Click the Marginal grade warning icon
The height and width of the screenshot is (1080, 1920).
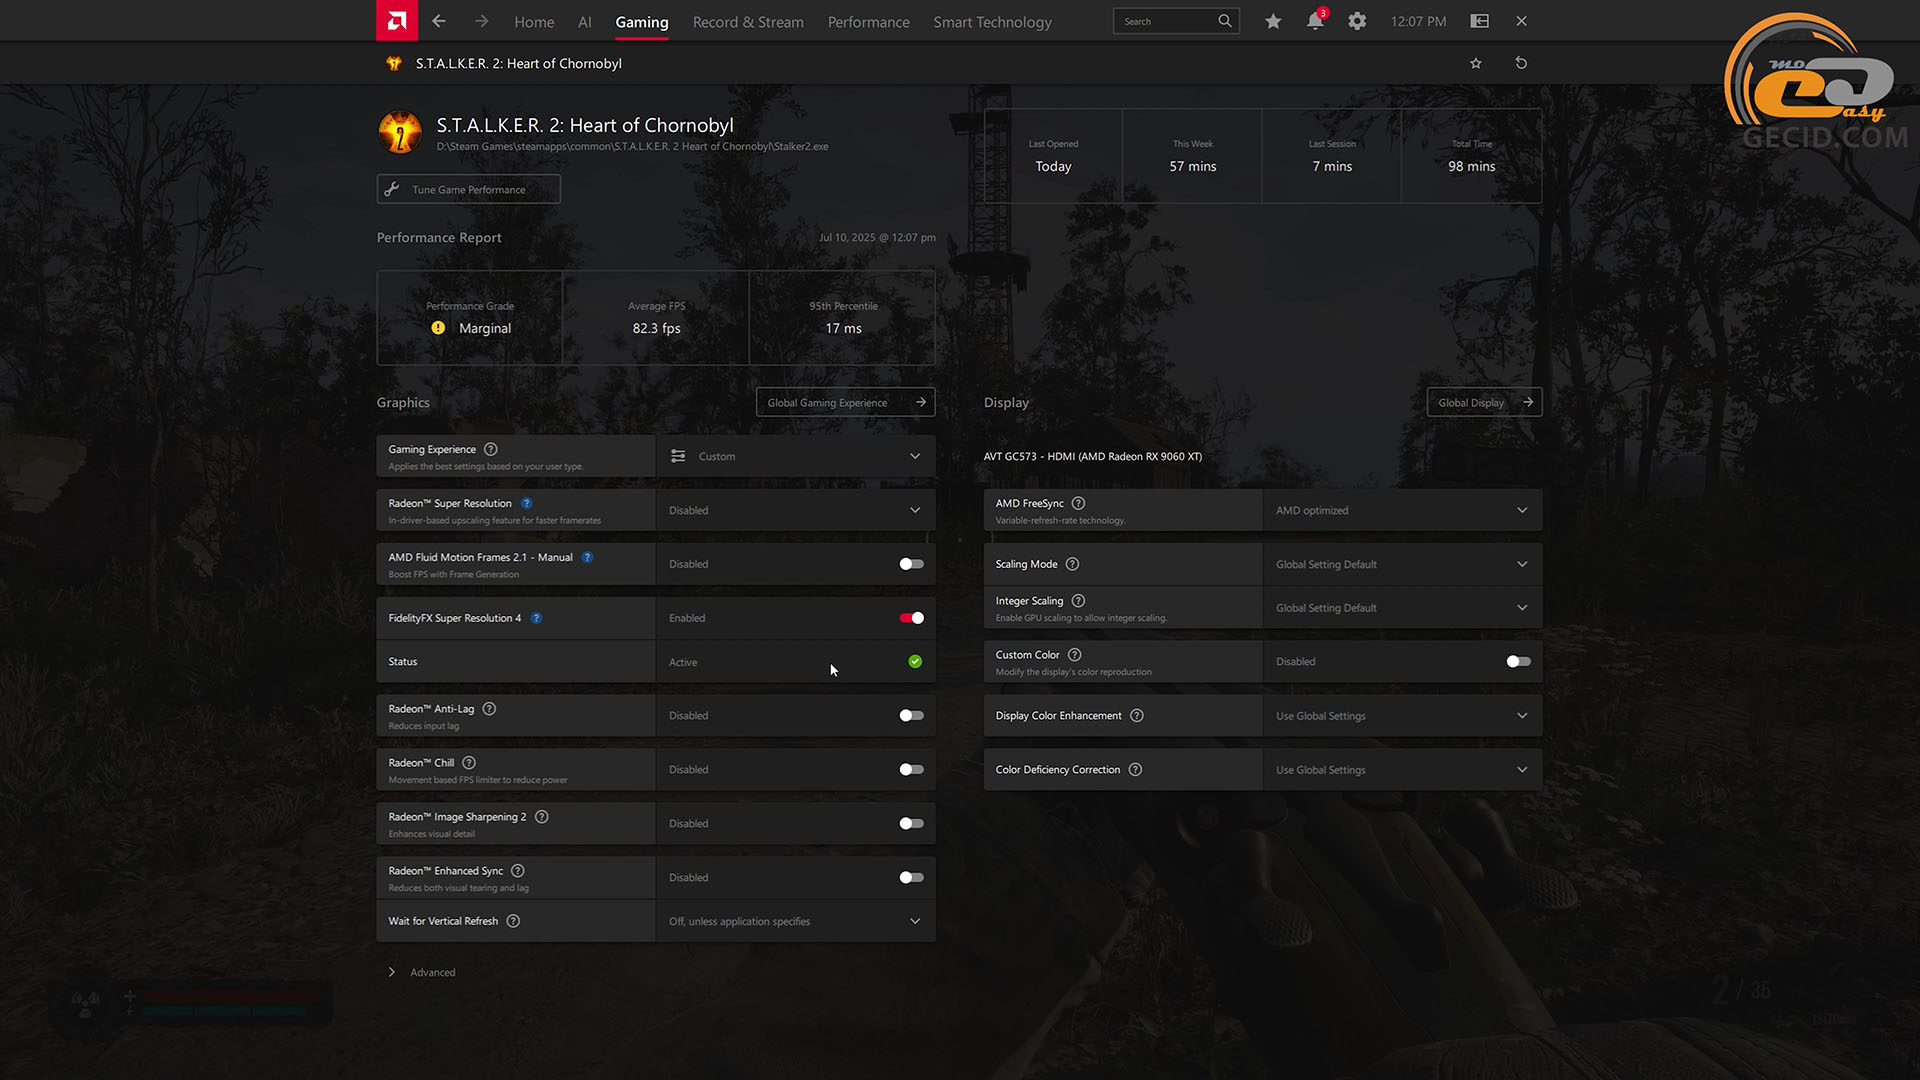(438, 328)
